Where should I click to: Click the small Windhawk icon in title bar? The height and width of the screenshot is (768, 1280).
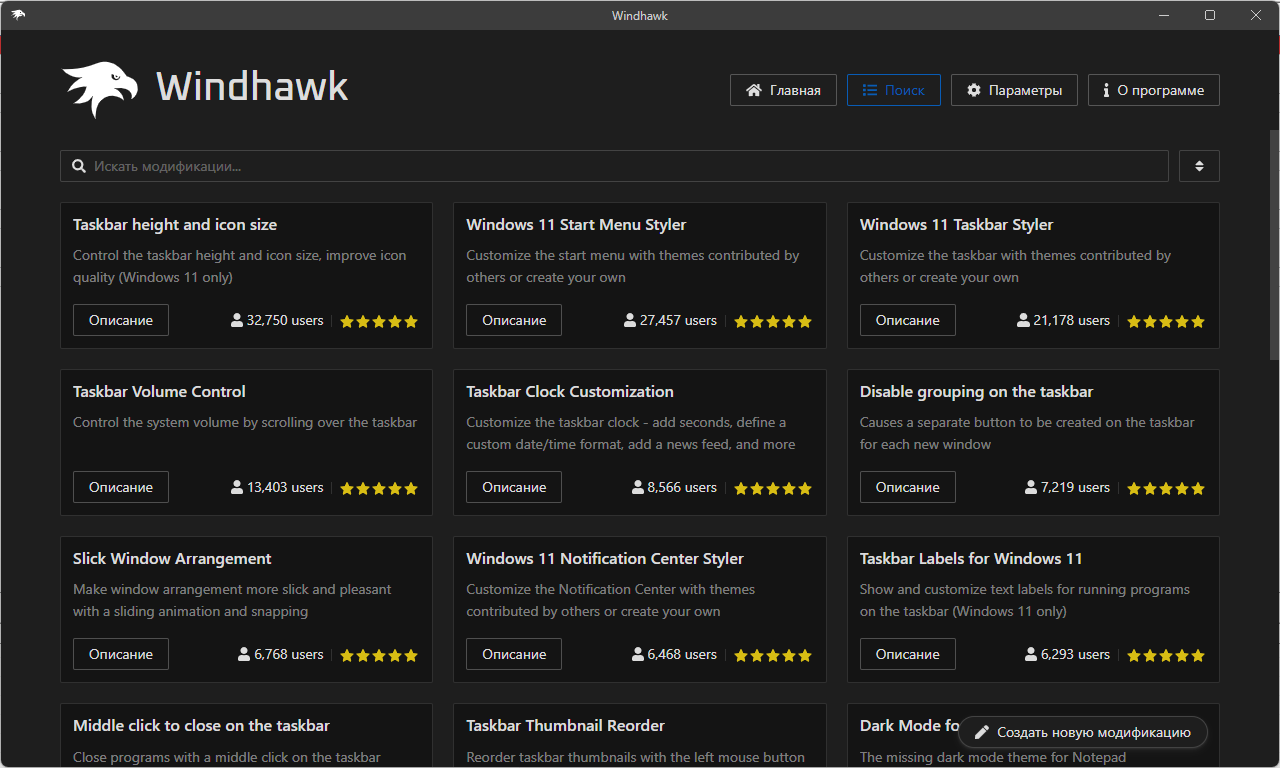18,15
